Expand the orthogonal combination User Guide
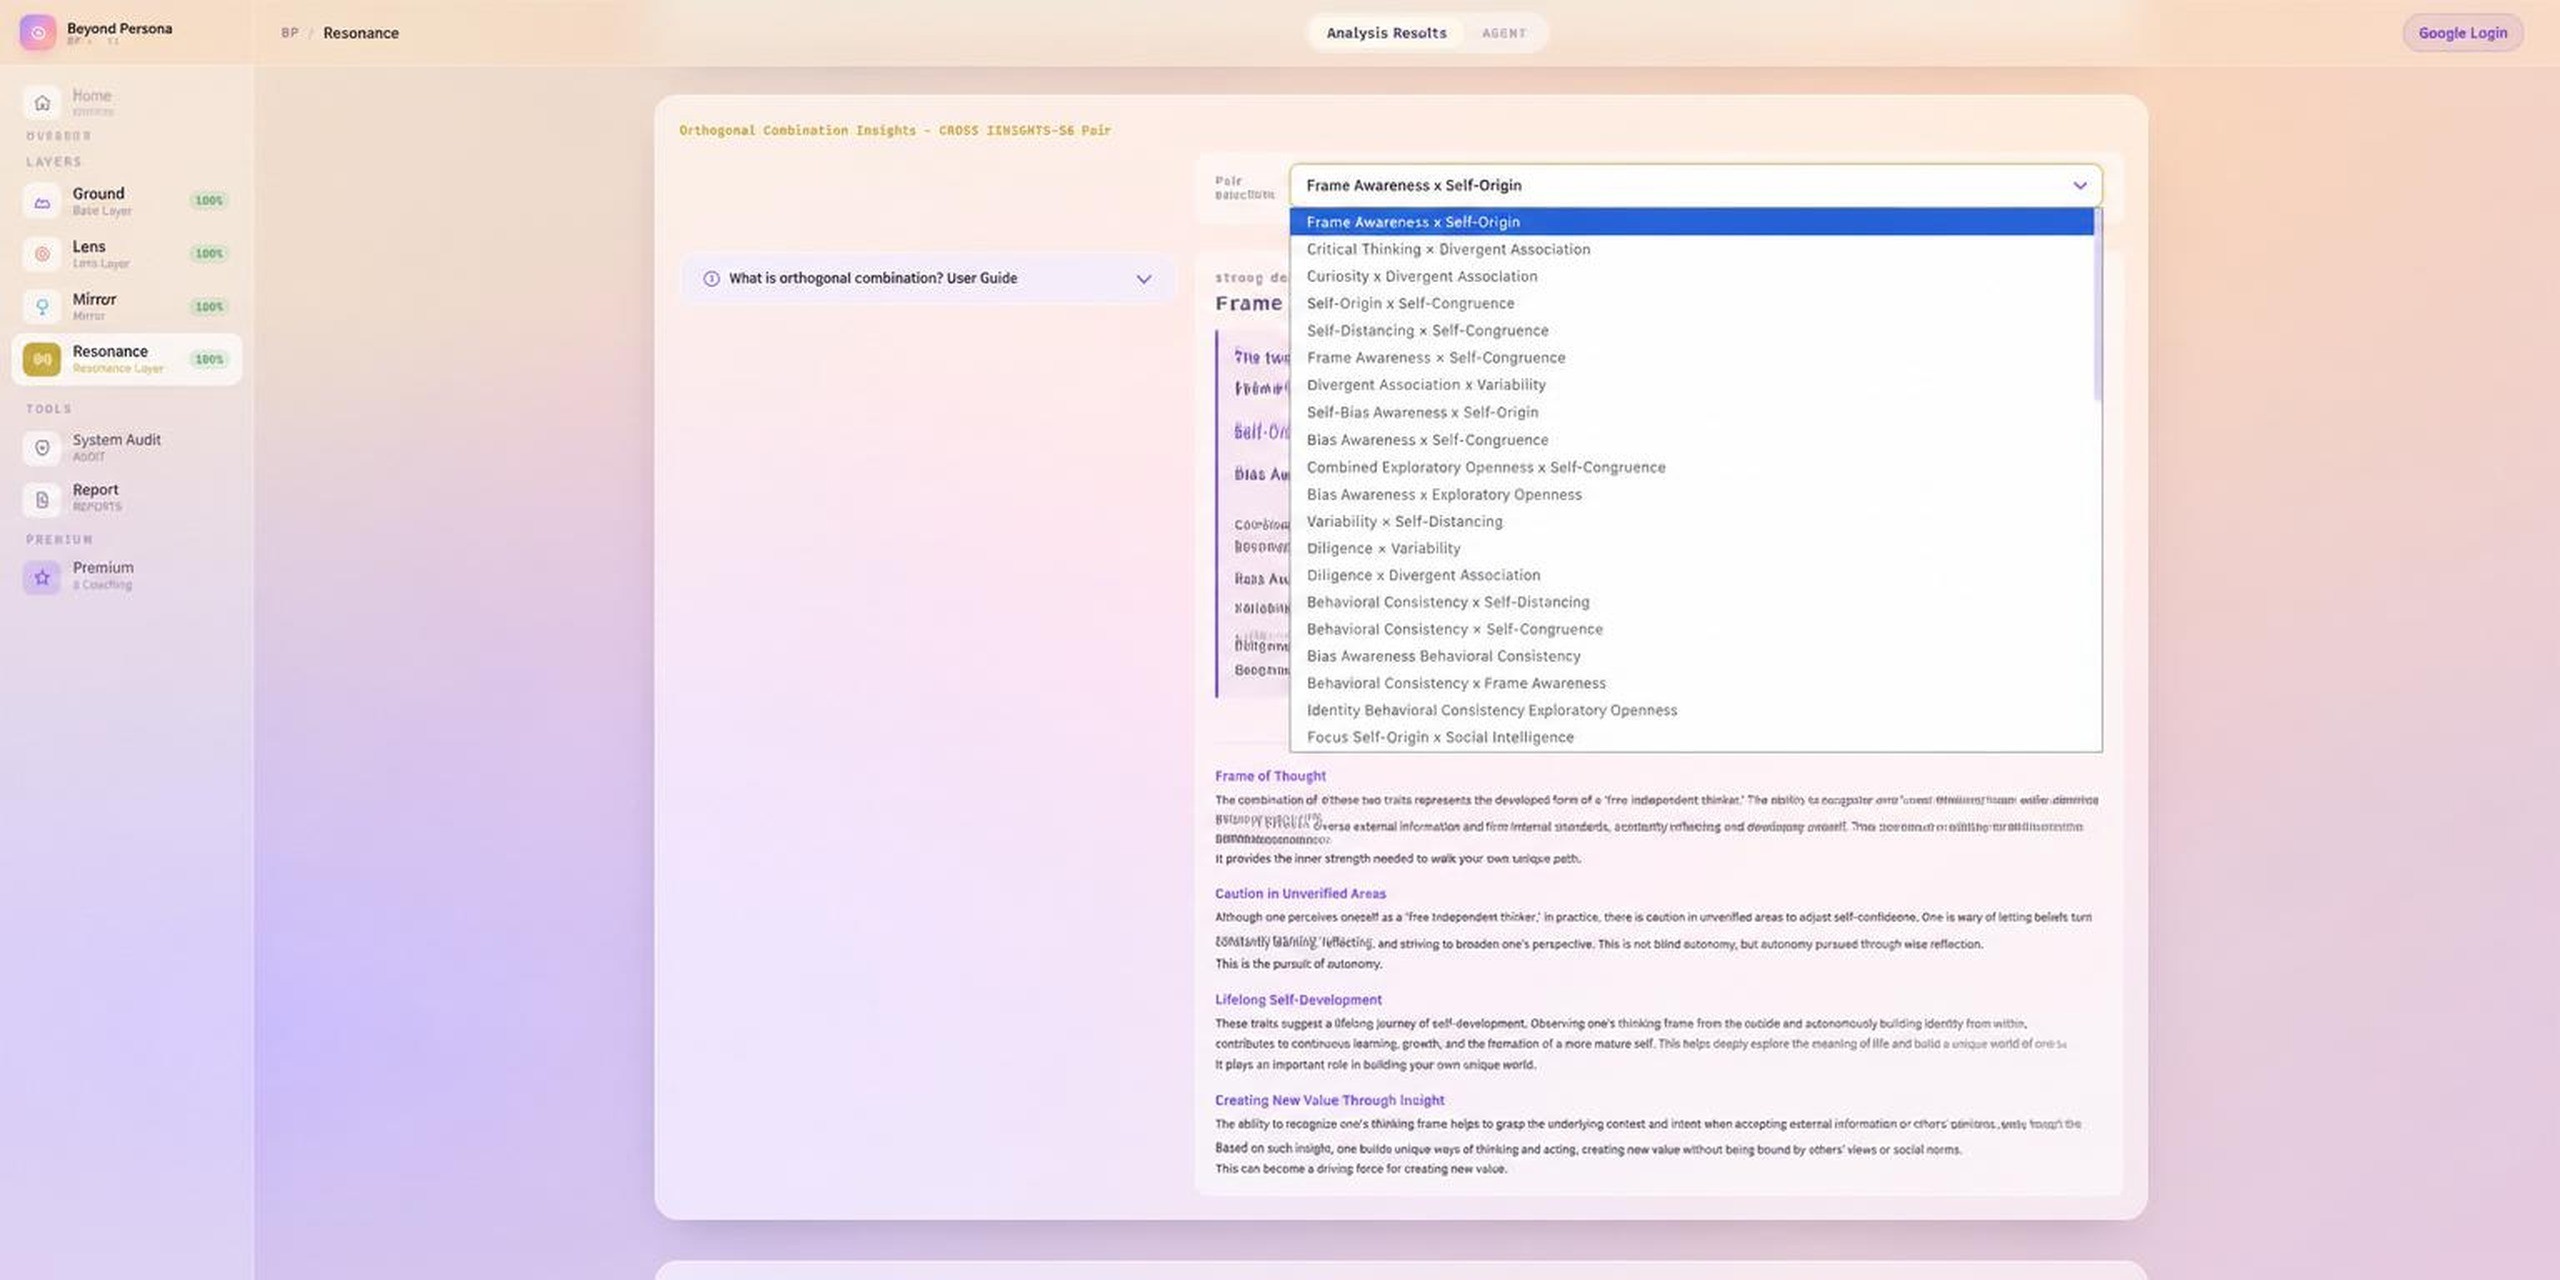 pyautogui.click(x=929, y=278)
